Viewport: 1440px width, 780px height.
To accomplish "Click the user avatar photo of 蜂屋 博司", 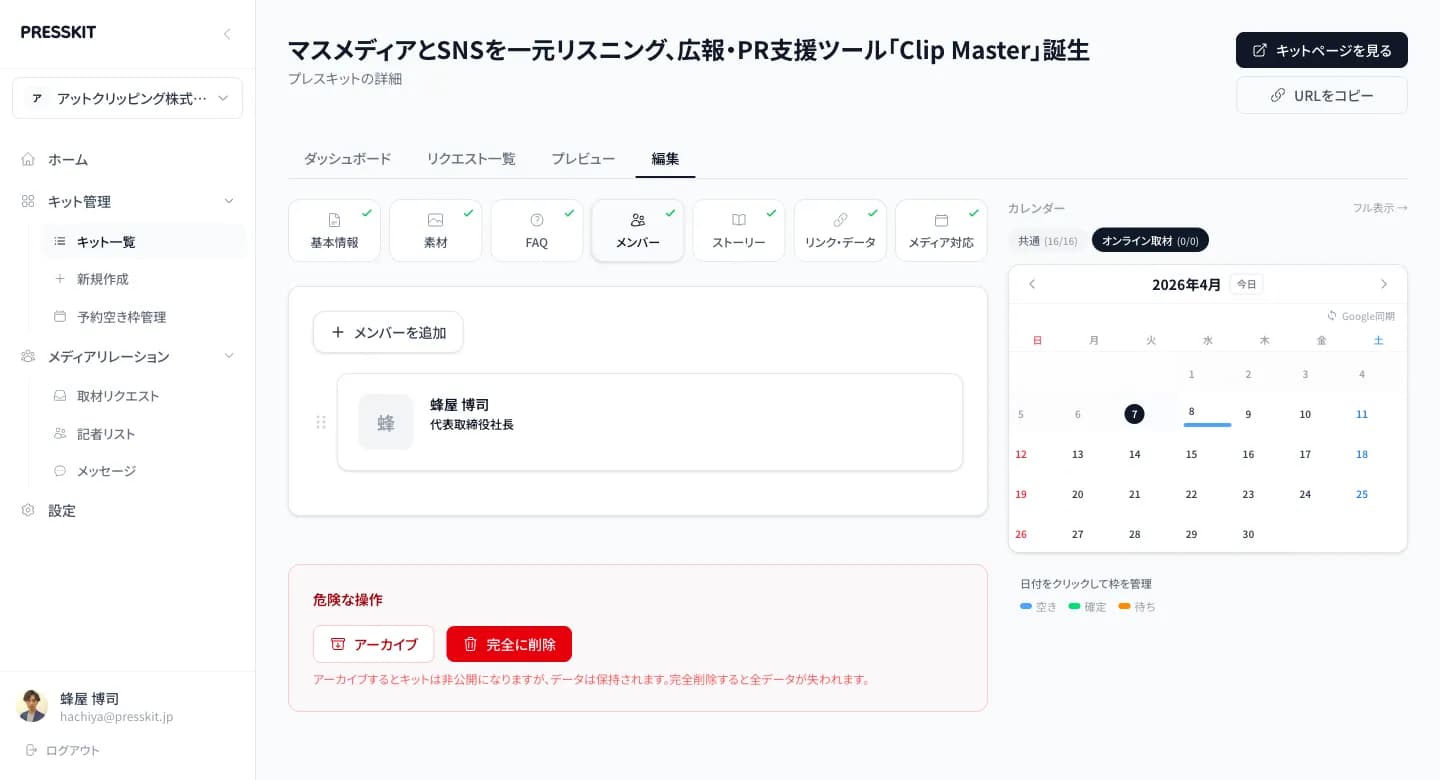I will pos(32,706).
